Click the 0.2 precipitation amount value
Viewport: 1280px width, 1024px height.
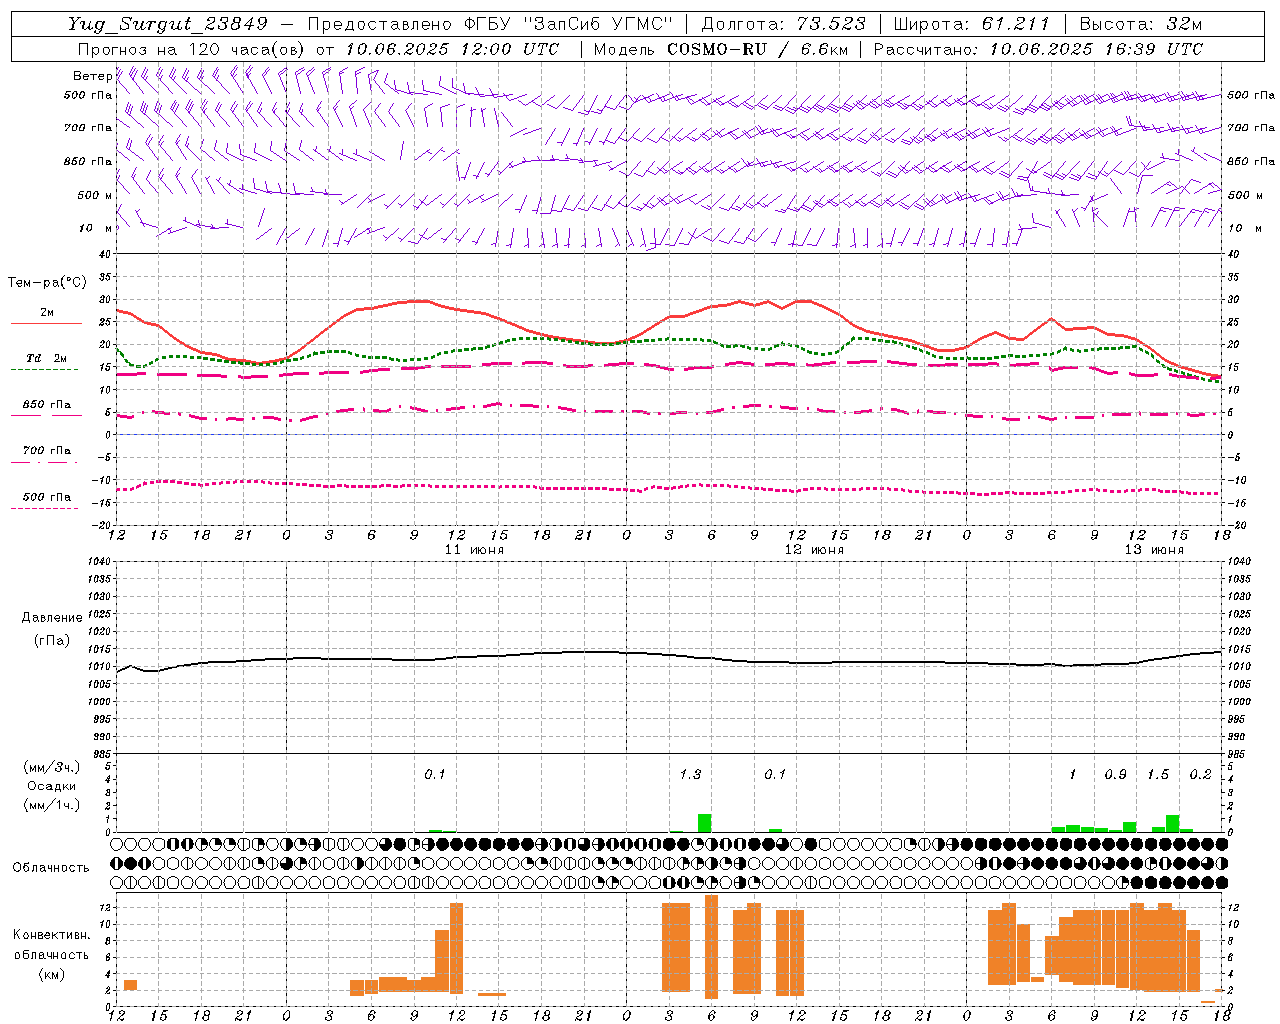1200,775
